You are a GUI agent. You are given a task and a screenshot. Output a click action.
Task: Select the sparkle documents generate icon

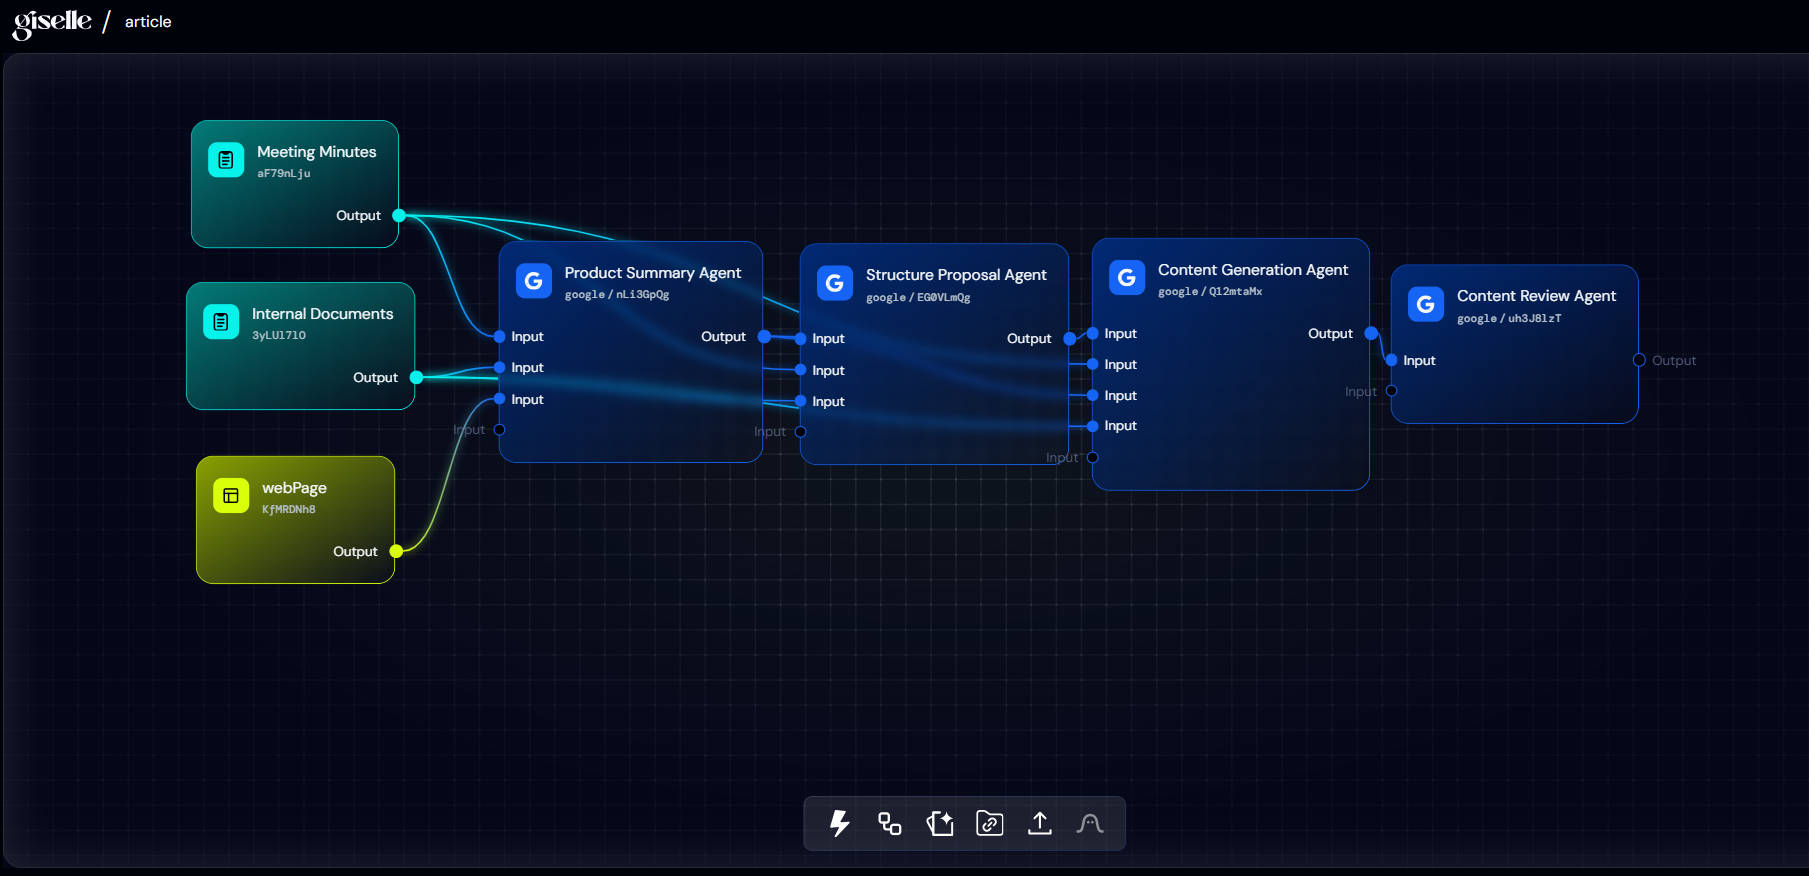click(940, 823)
